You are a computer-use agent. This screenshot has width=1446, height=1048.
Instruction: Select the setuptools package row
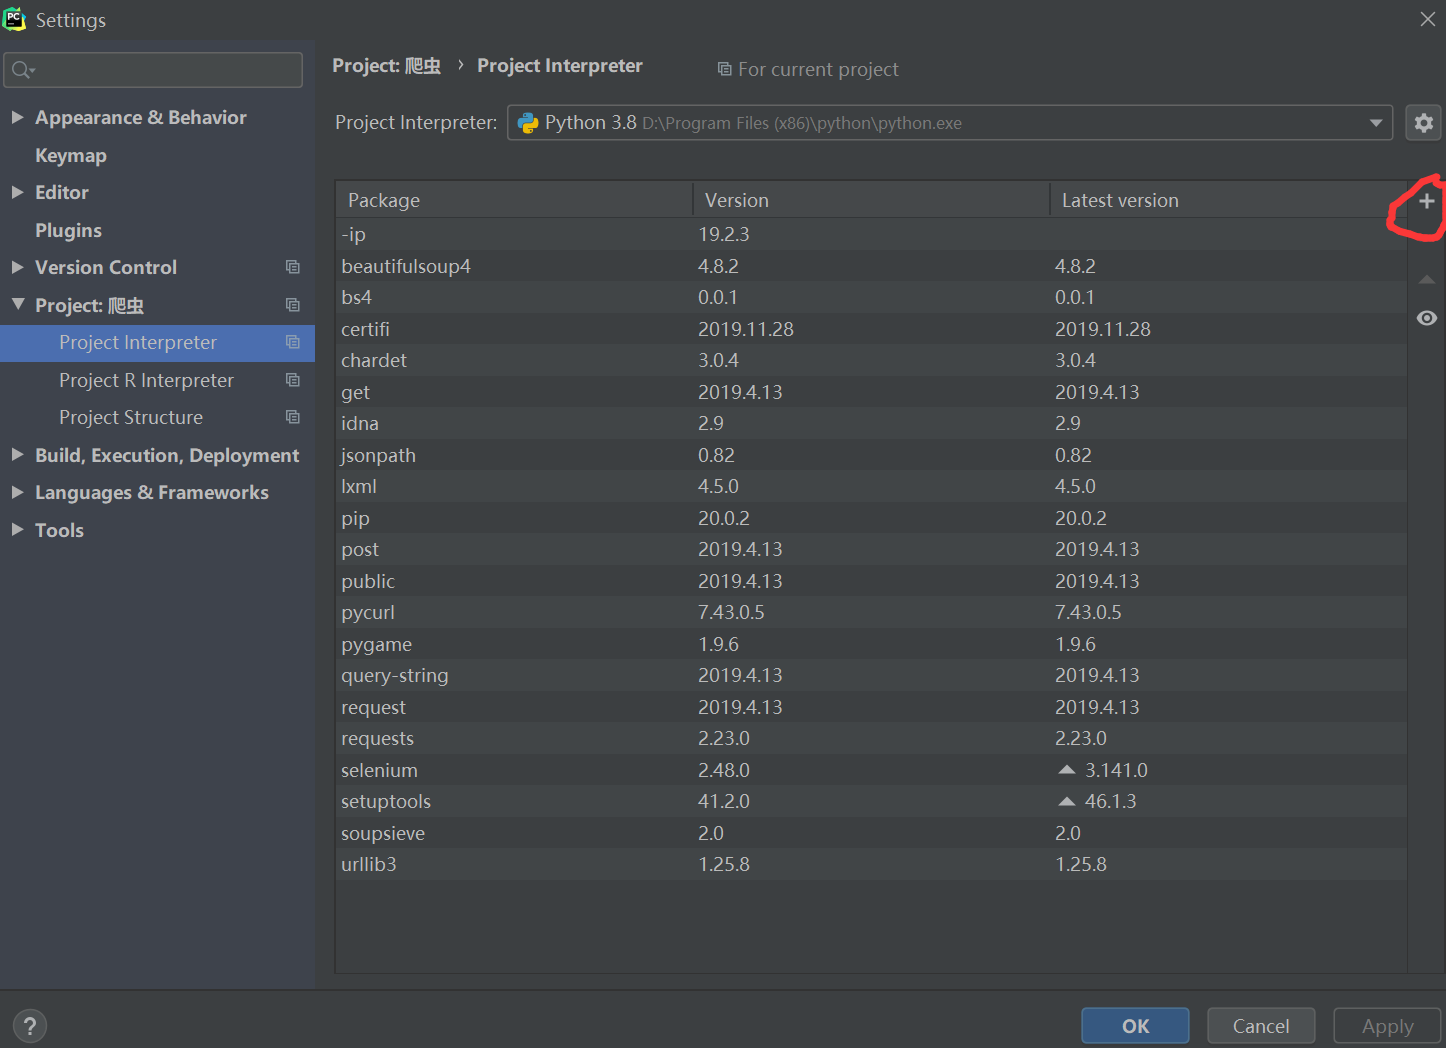(871, 801)
